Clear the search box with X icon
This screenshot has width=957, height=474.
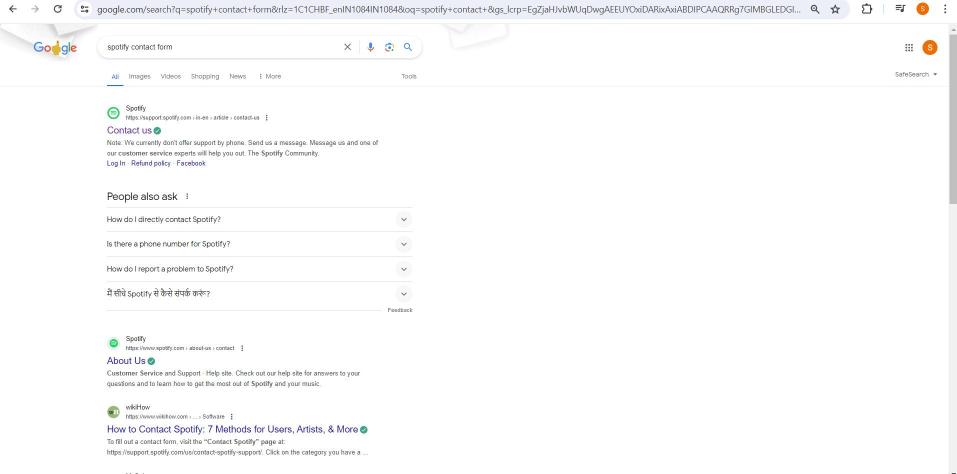tap(347, 47)
